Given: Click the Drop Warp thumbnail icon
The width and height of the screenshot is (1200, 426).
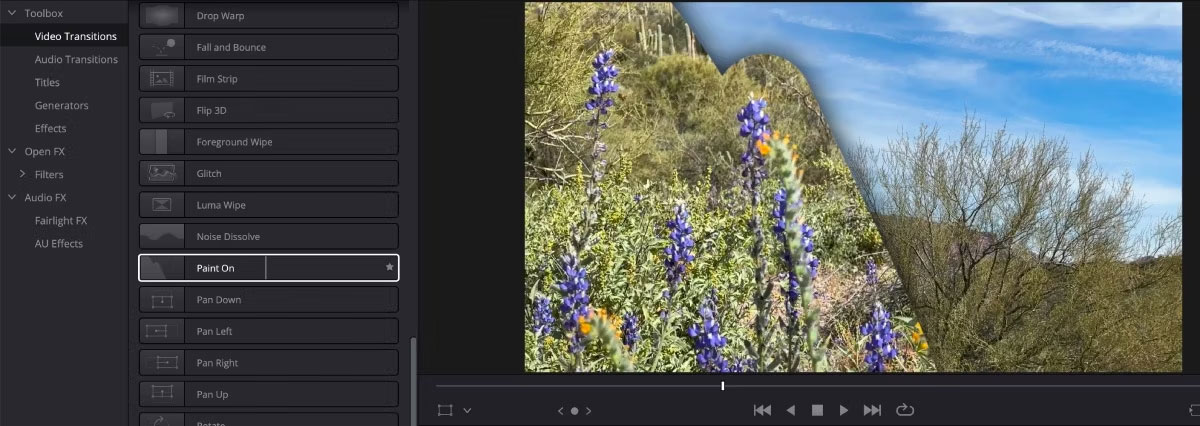Looking at the screenshot, I should [161, 16].
